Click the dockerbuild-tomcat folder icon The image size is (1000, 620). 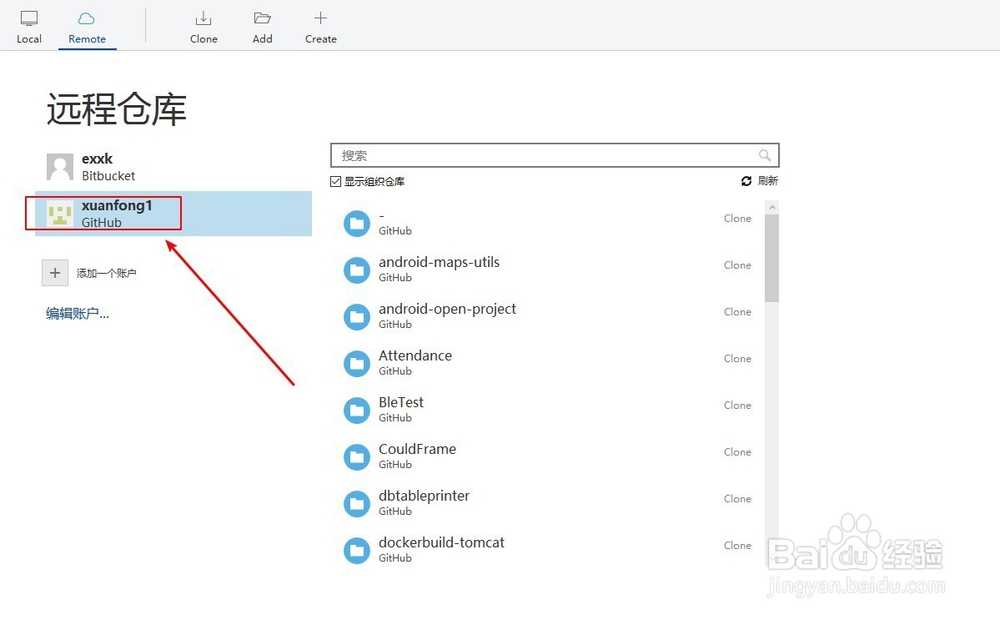(357, 550)
